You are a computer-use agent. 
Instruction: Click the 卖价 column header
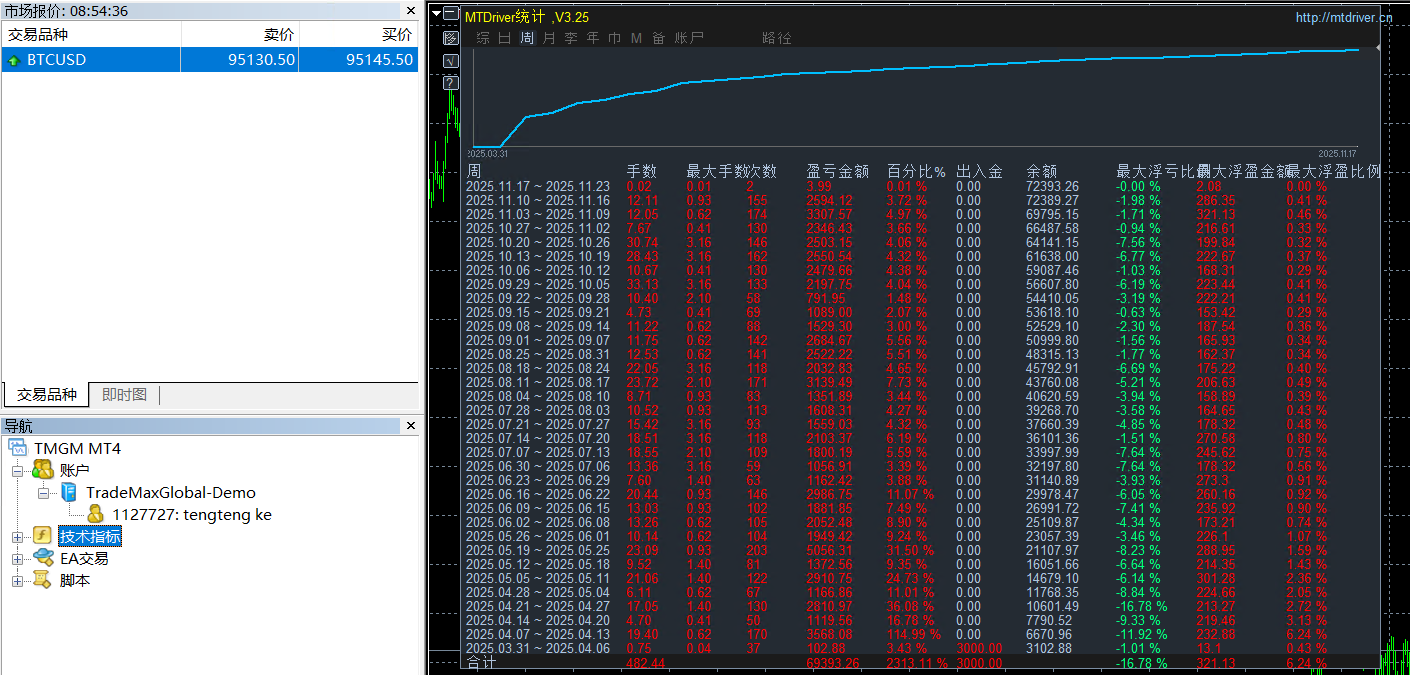(x=240, y=34)
